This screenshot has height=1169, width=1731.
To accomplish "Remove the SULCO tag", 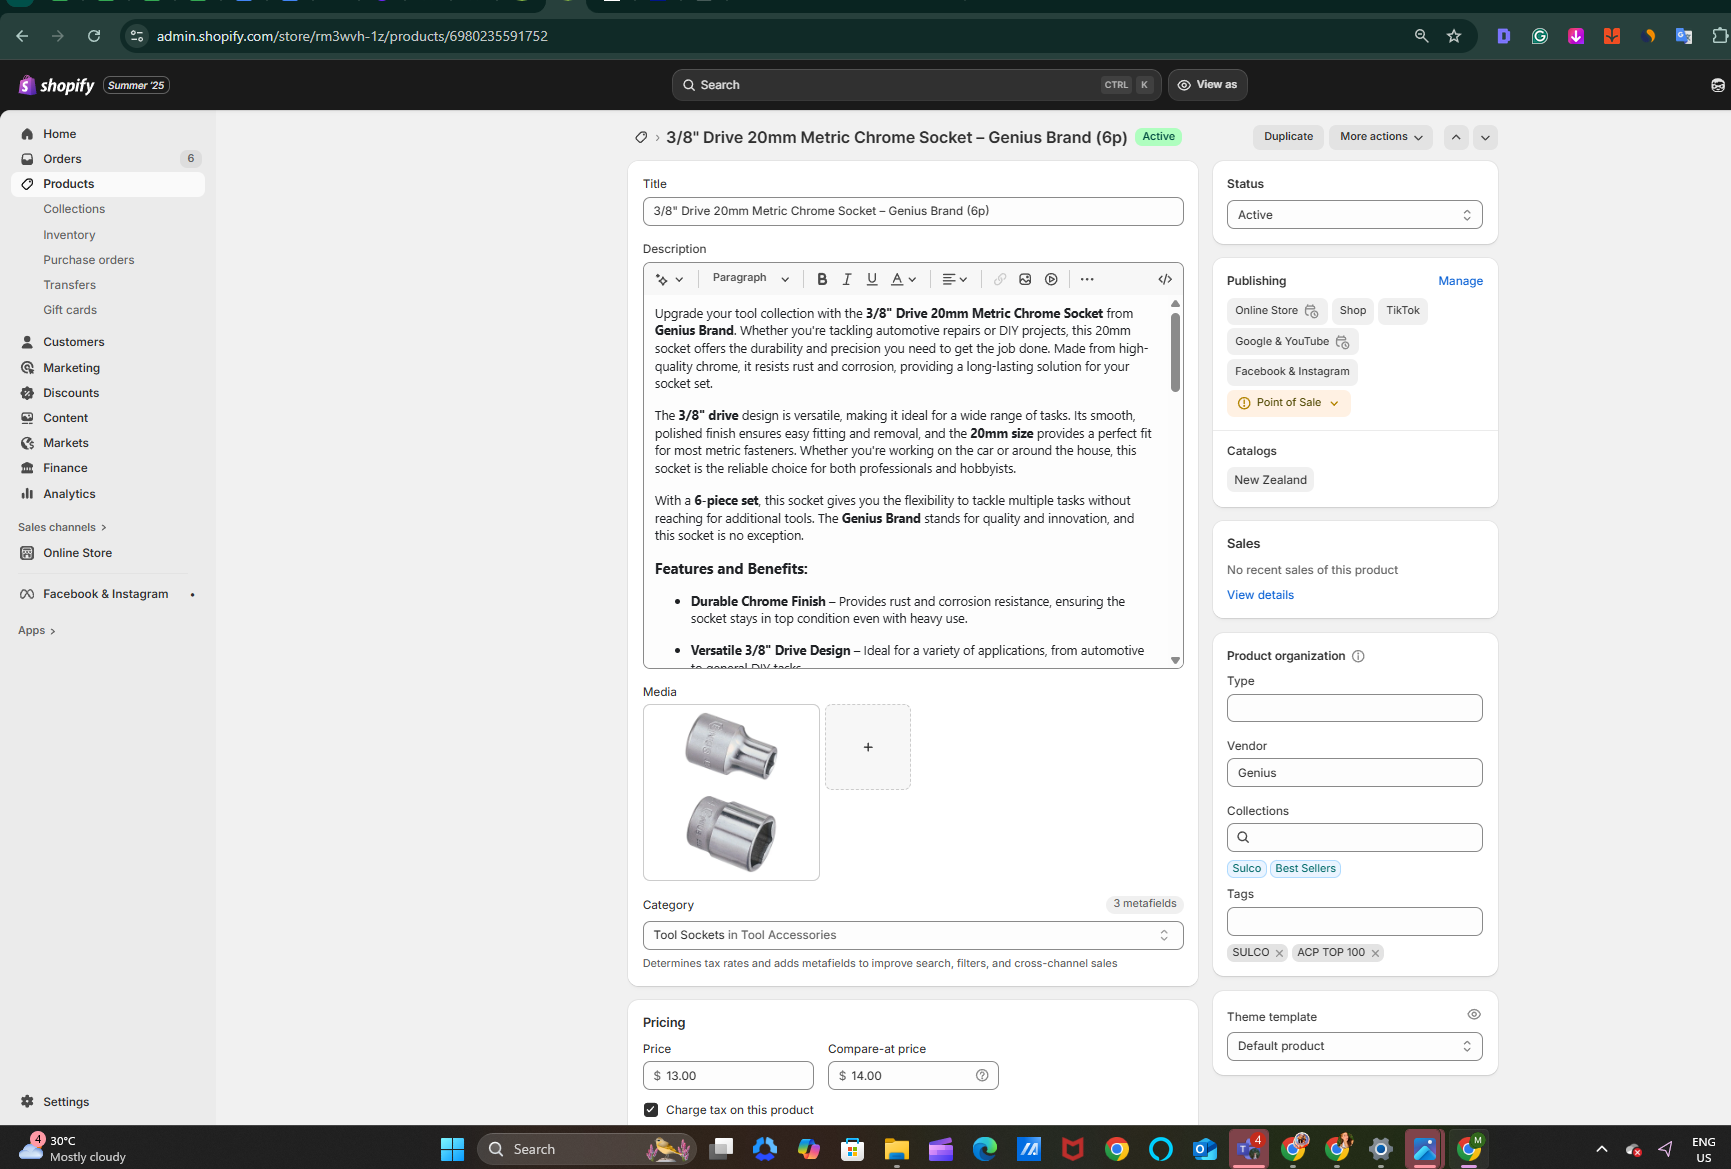I will tap(1279, 953).
